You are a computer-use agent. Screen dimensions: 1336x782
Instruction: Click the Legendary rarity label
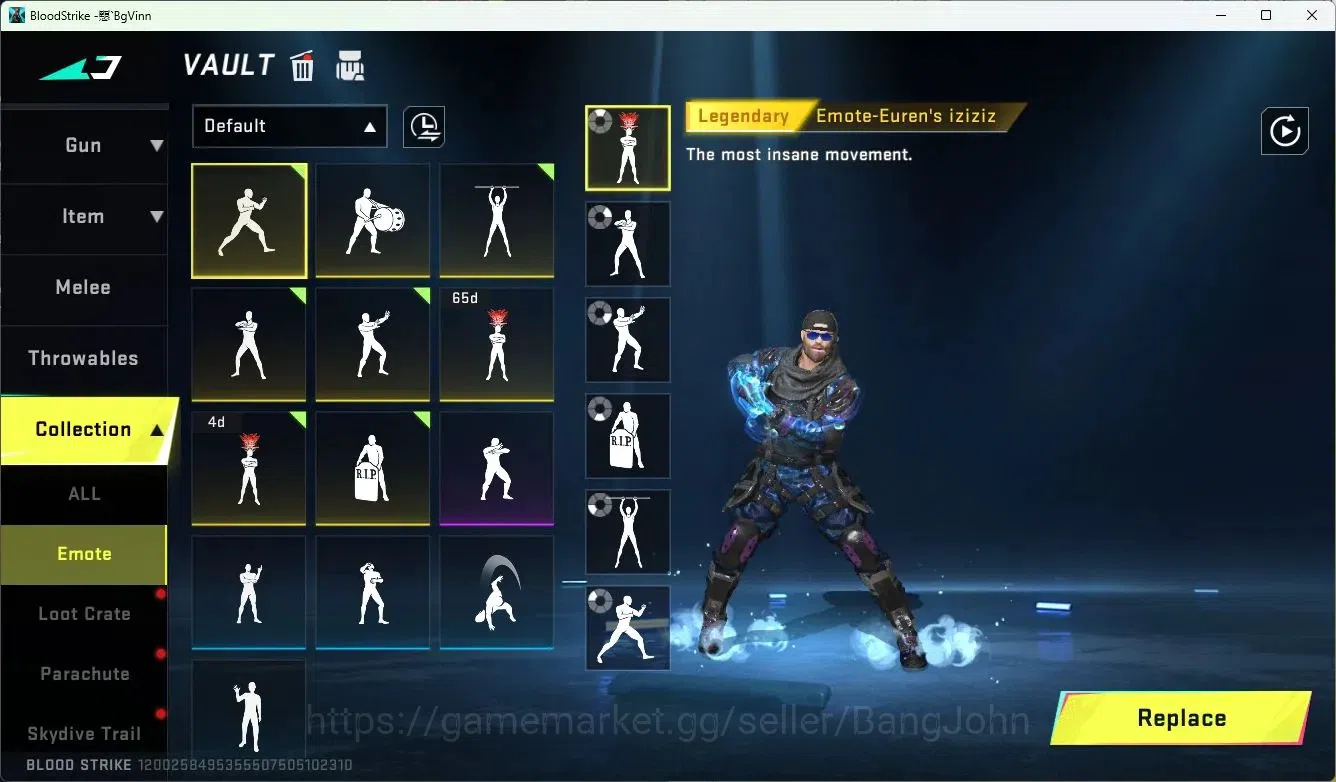(743, 117)
